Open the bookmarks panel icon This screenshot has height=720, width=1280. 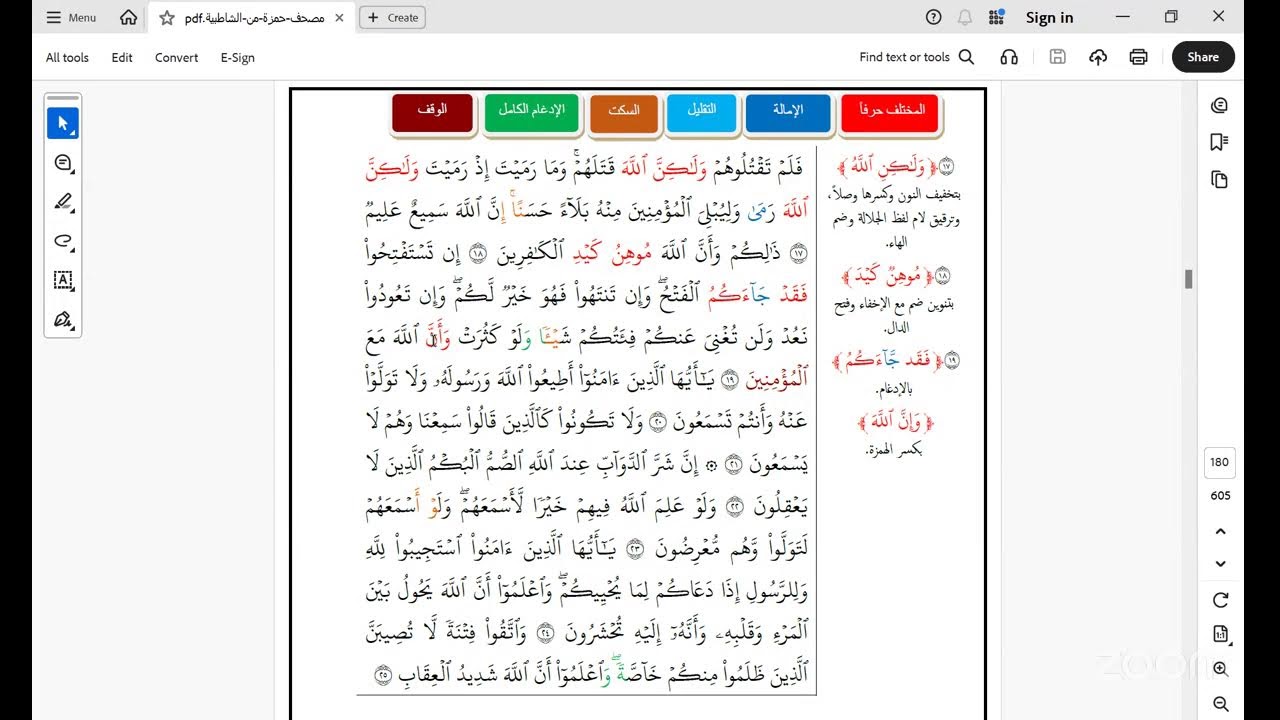pos(1219,142)
